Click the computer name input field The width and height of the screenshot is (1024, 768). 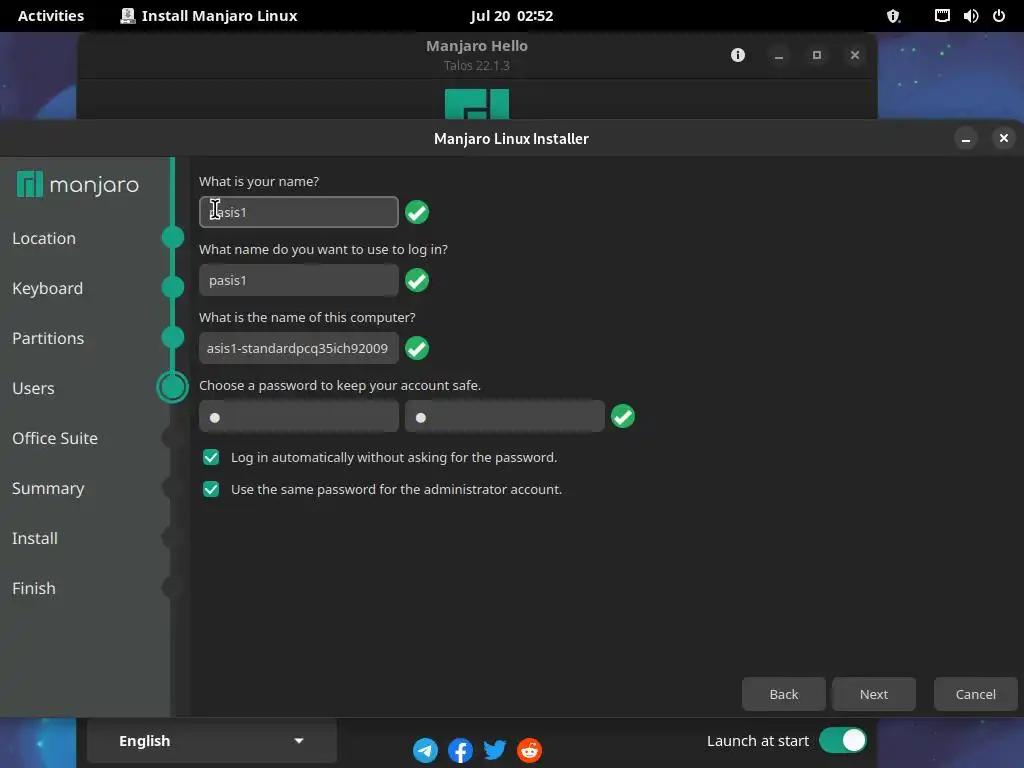[298, 348]
